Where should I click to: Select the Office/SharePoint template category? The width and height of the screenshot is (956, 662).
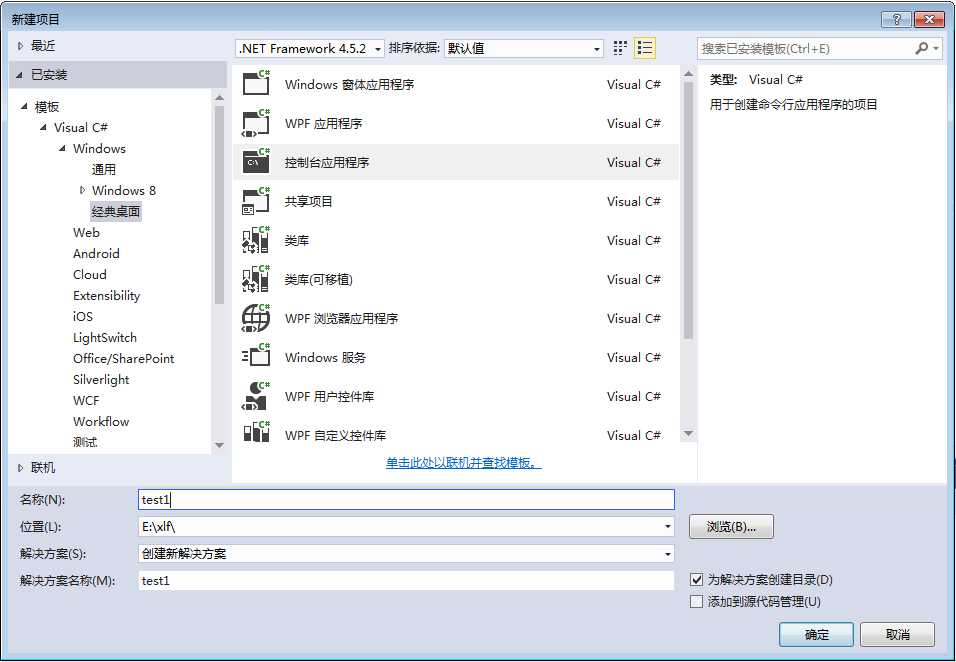tap(123, 358)
